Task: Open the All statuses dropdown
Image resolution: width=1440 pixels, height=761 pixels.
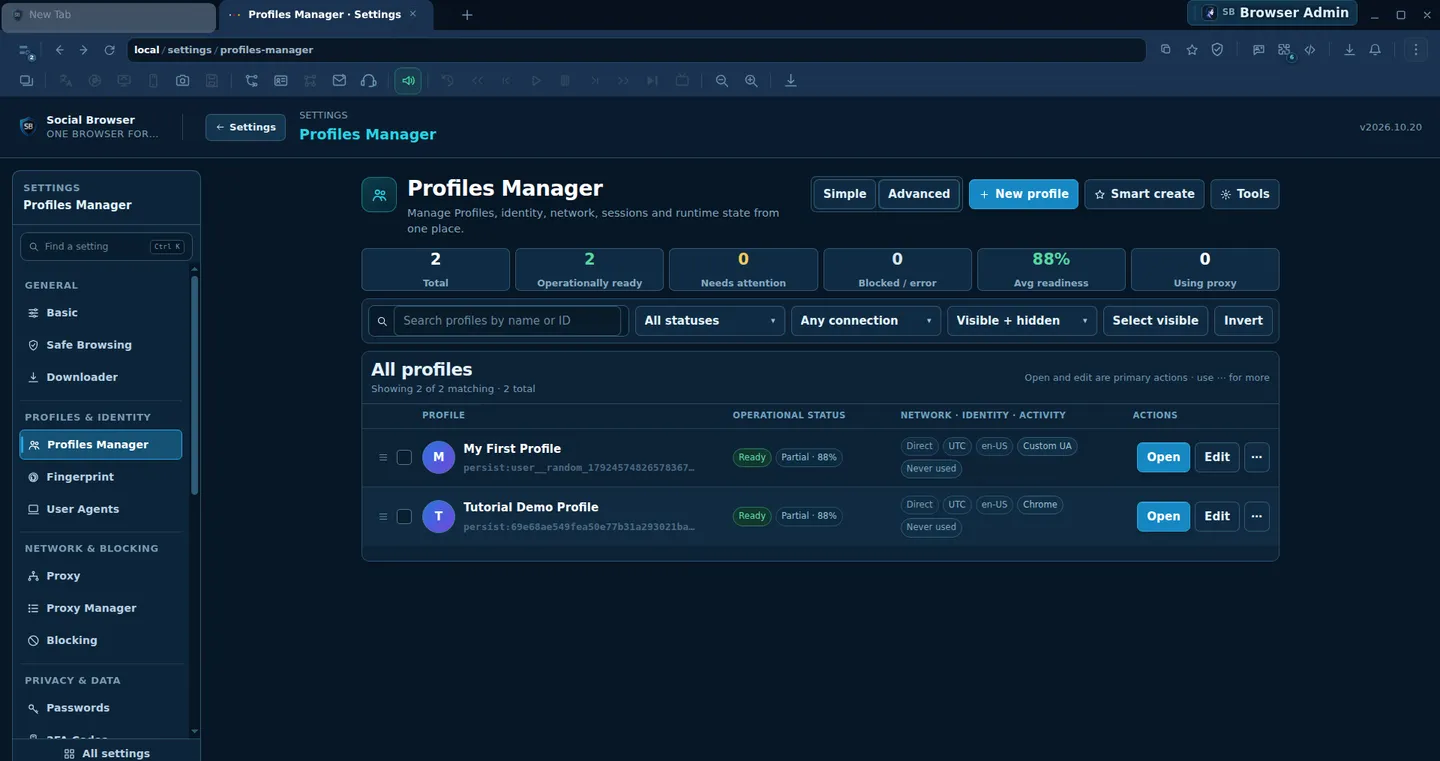Action: [710, 321]
